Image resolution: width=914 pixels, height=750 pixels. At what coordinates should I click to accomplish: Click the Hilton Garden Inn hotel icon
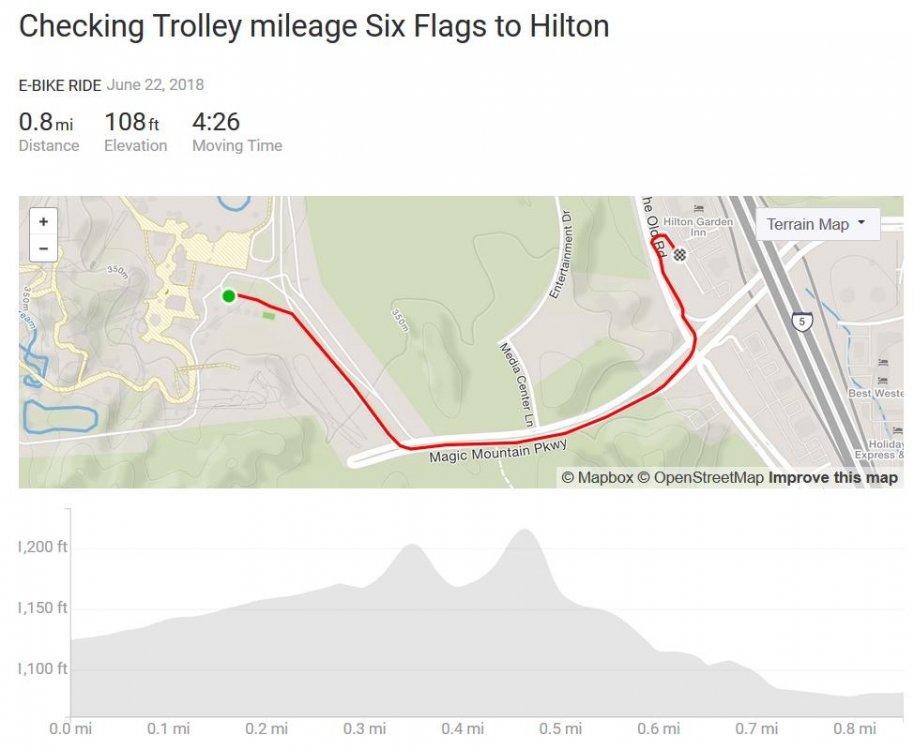697,209
